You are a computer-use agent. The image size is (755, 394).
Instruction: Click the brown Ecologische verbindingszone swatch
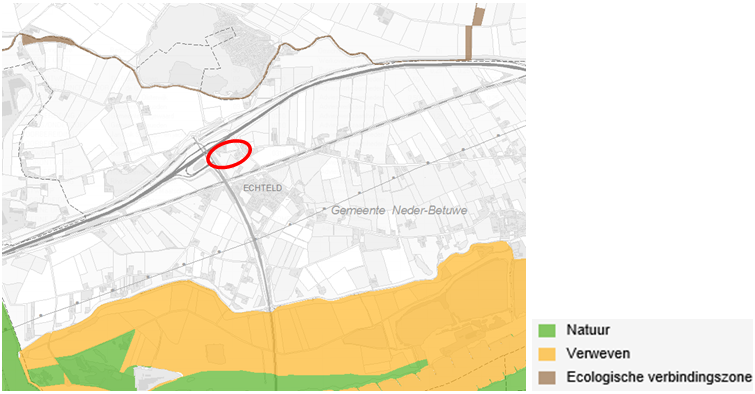(x=547, y=377)
